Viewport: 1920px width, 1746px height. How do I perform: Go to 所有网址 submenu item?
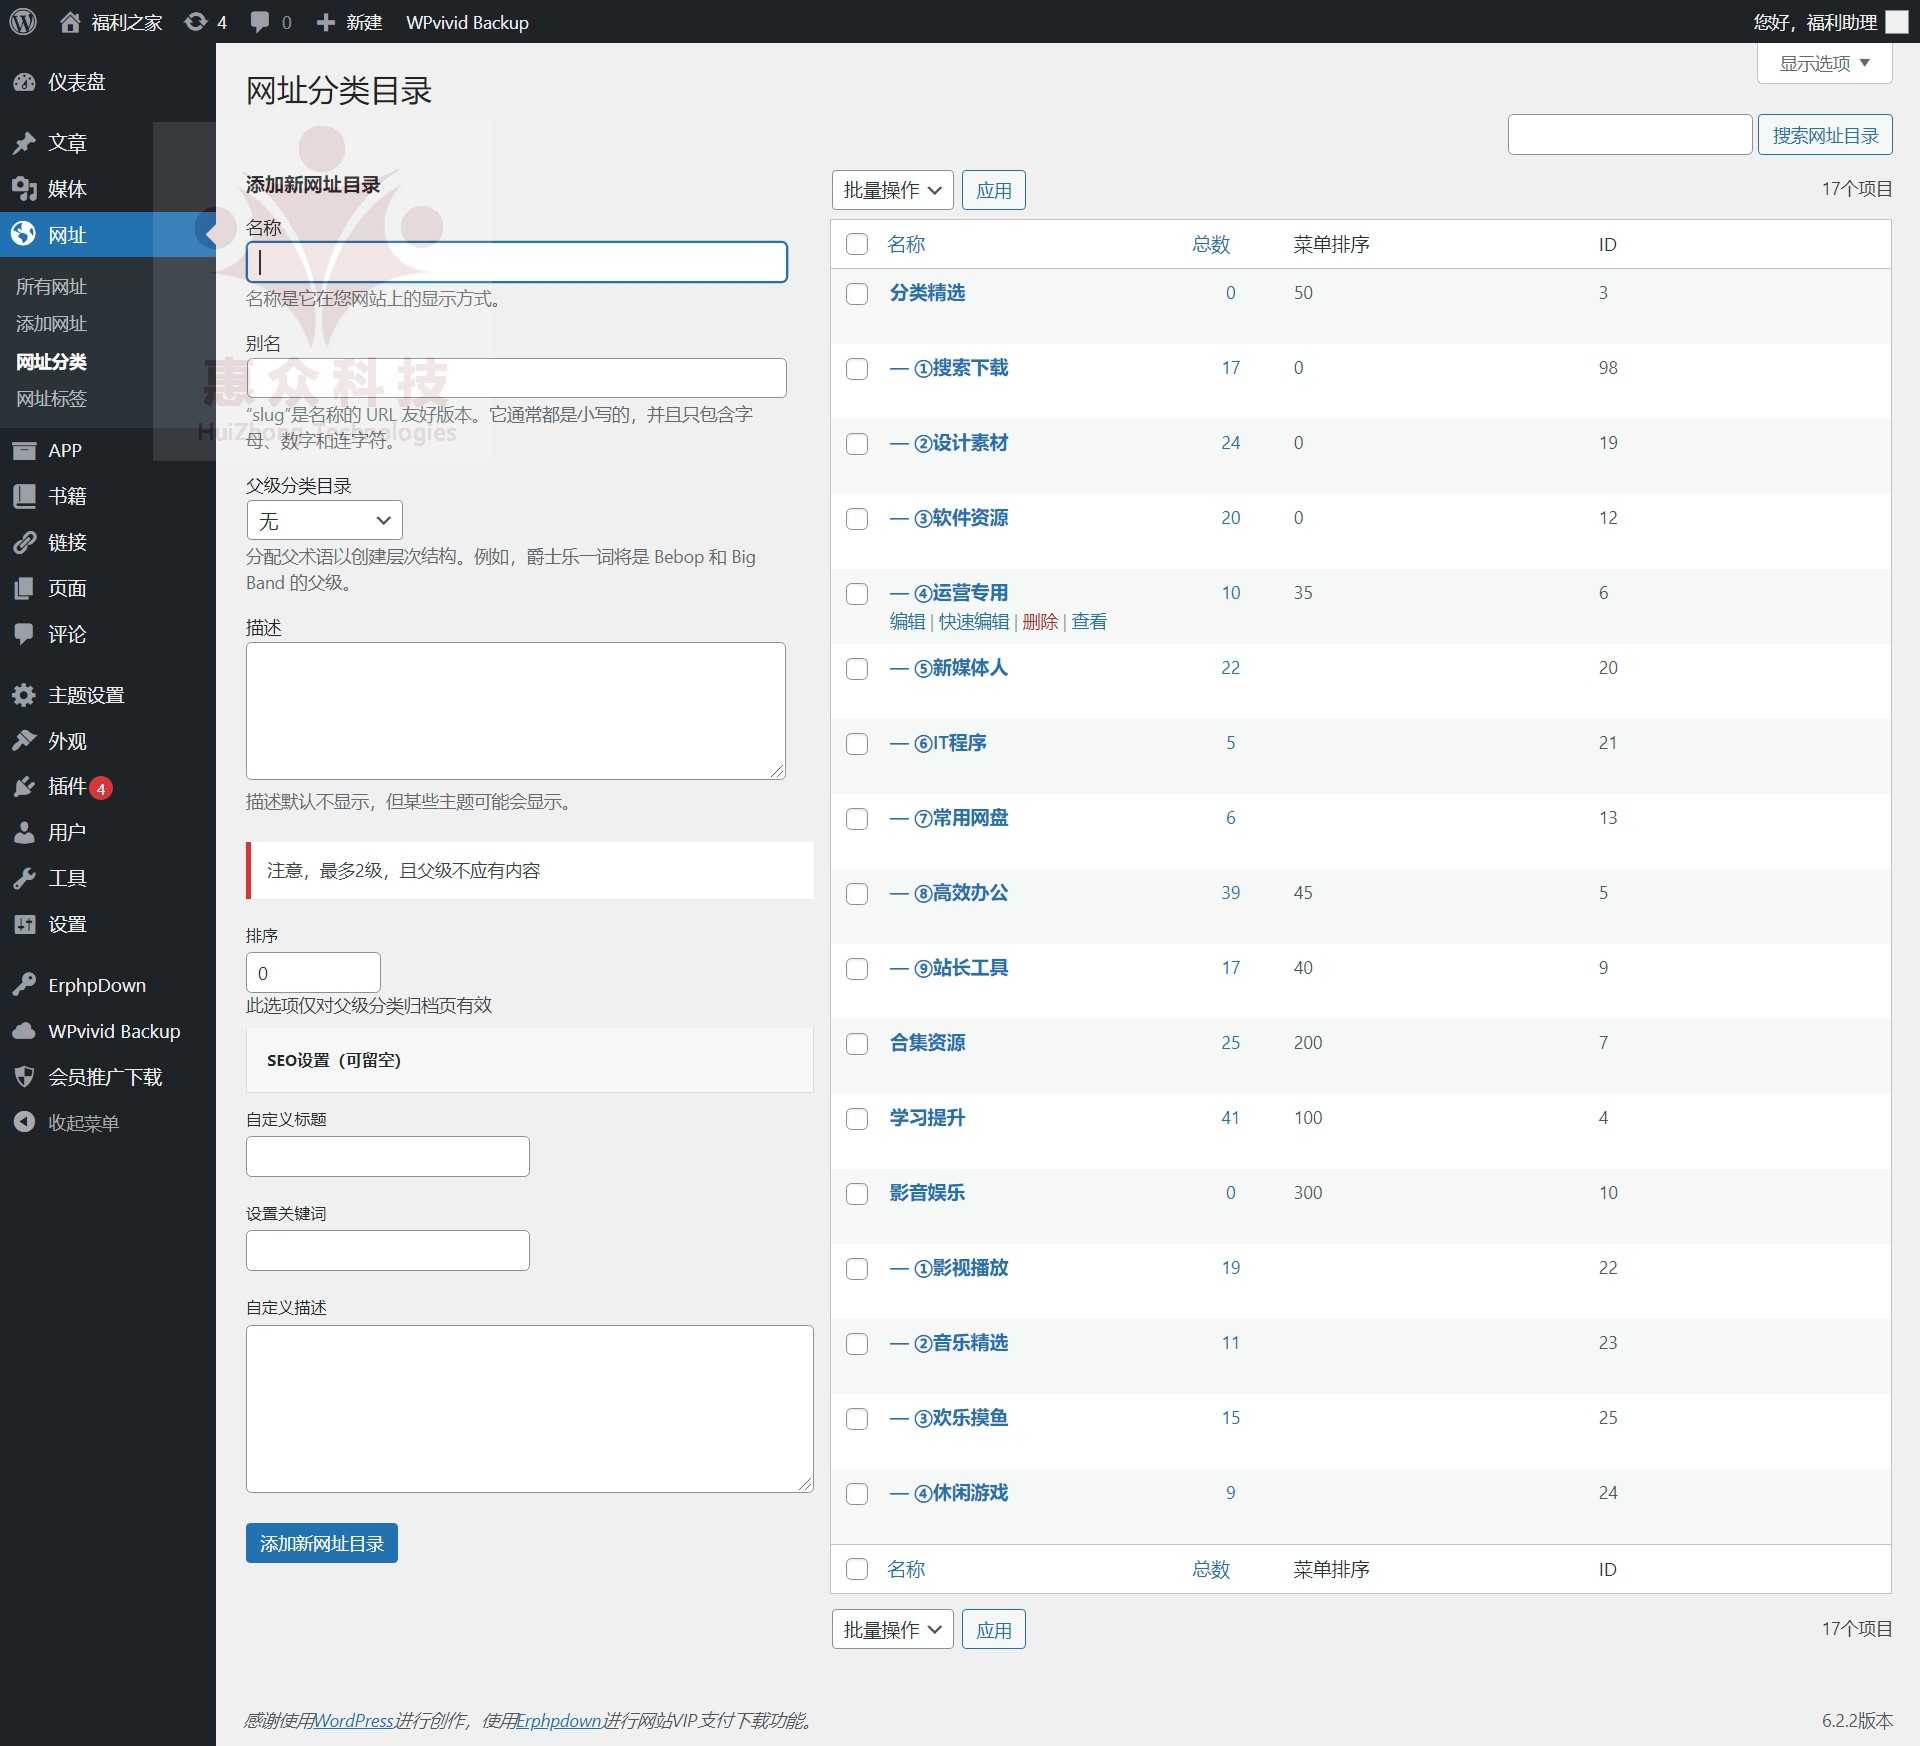pyautogui.click(x=51, y=287)
